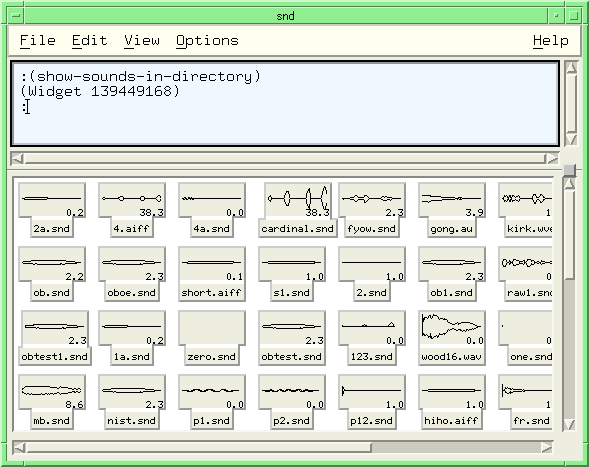
Task: Select the p2.snd waveform thumbnail
Action: tap(292, 392)
